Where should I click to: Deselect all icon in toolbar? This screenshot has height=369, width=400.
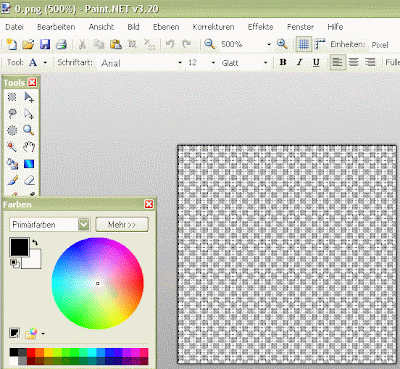[x=149, y=44]
